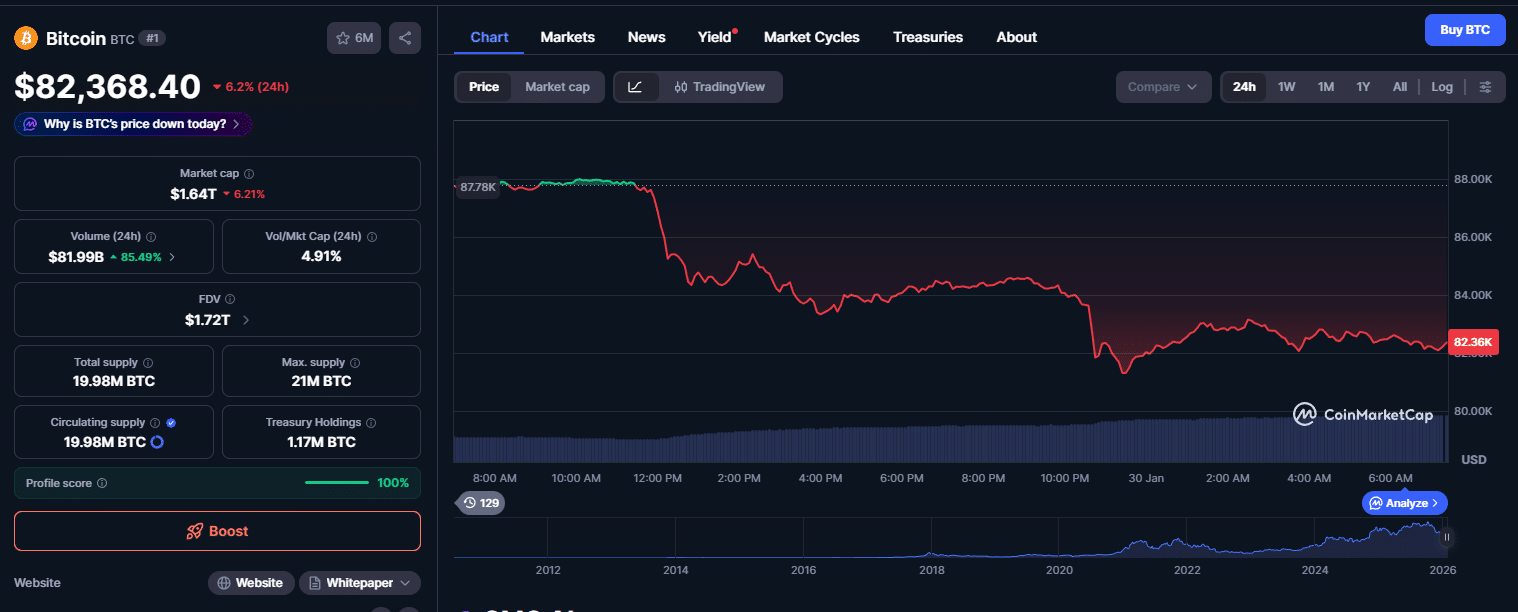Click the Bitcoin logo next to the coin name
The image size is (1518, 612).
click(x=24, y=38)
